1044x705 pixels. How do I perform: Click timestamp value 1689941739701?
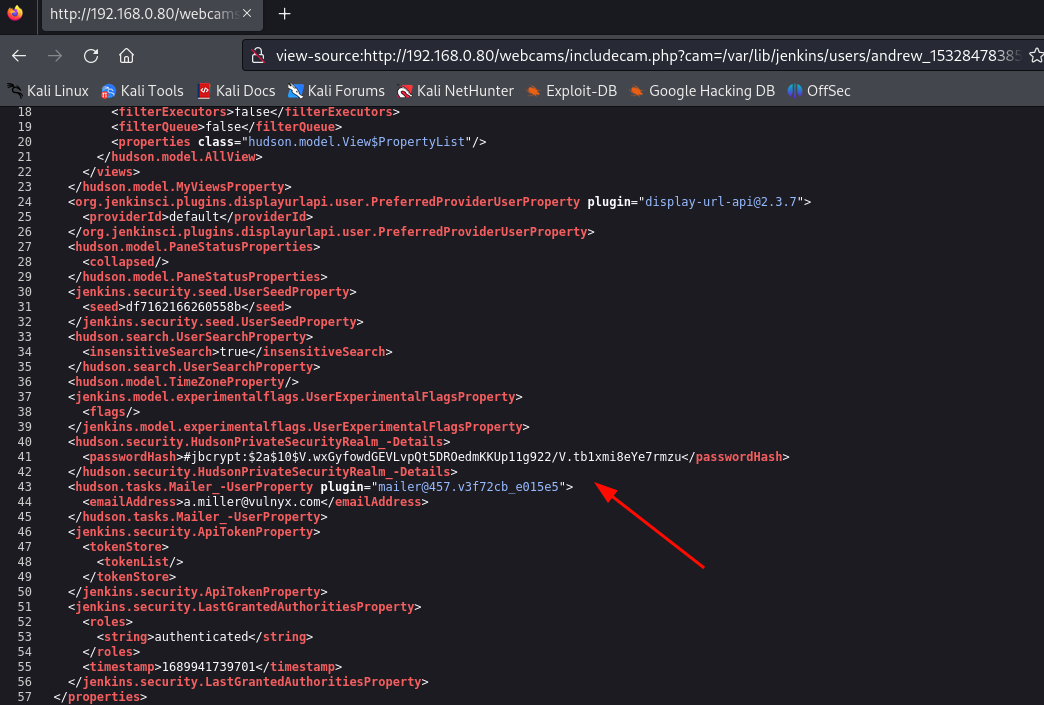pyautogui.click(x=209, y=666)
